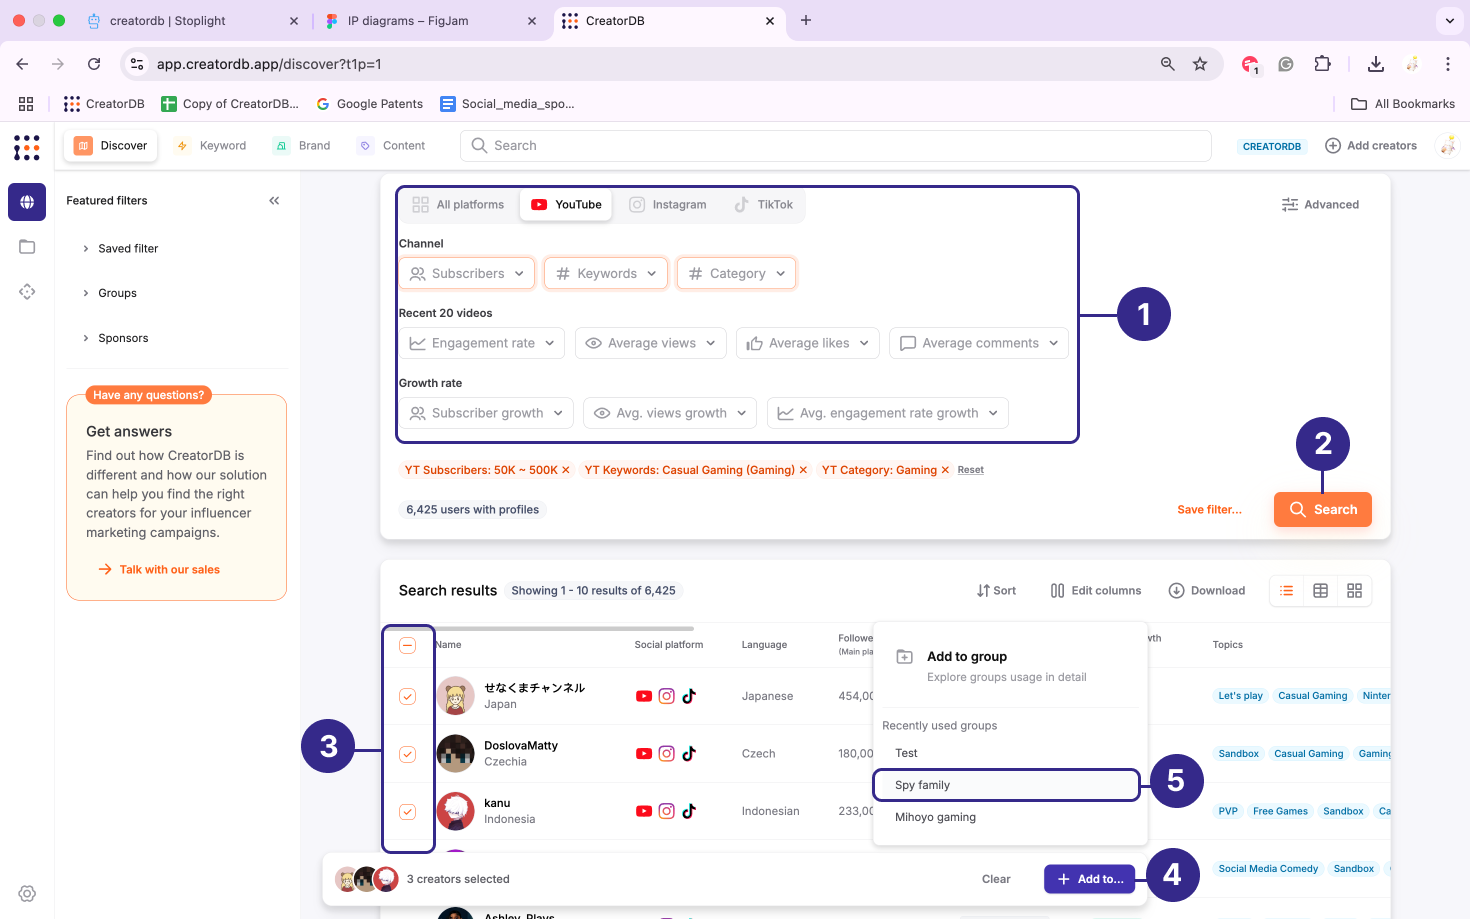Click the orange Search button
1470x919 pixels.
1322,510
